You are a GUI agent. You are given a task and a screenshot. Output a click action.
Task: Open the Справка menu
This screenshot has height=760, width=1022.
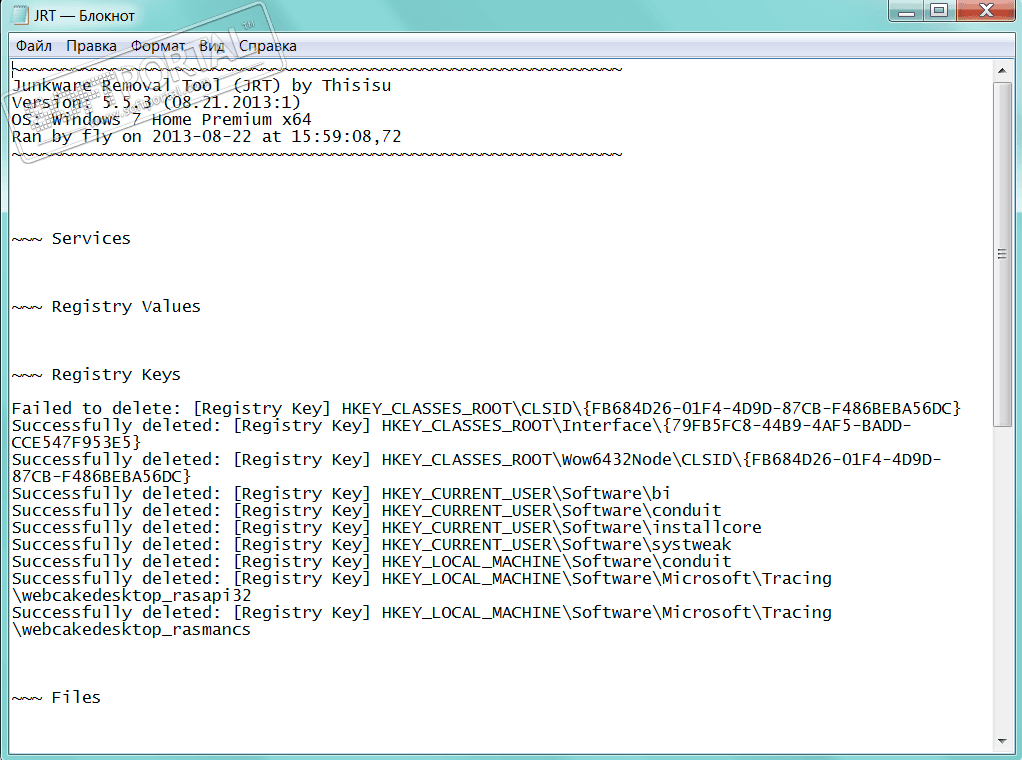point(268,46)
